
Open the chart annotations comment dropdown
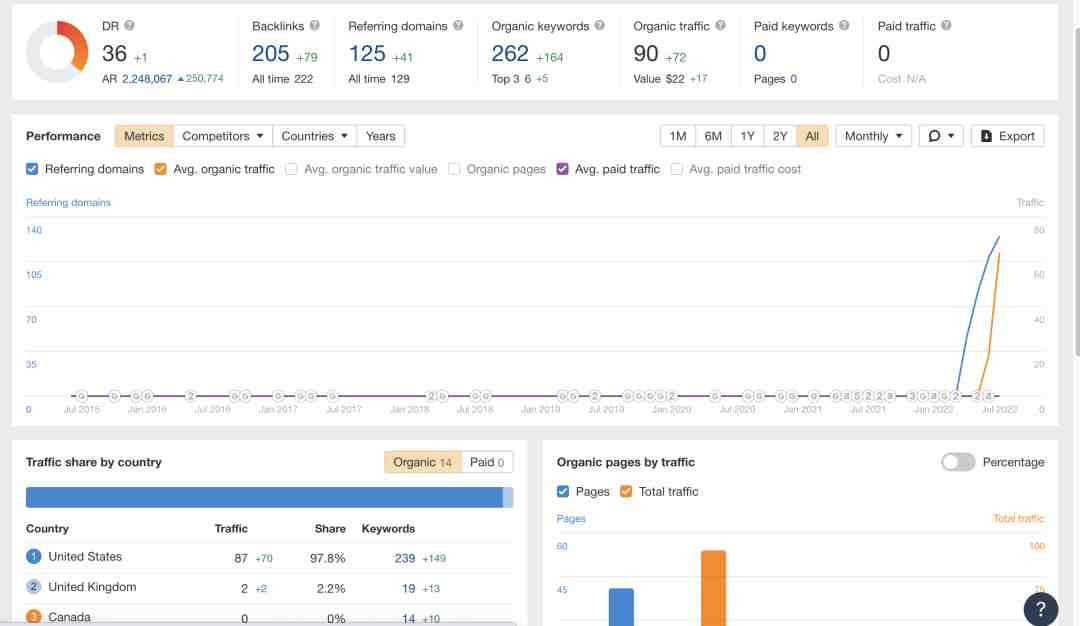tap(941, 136)
